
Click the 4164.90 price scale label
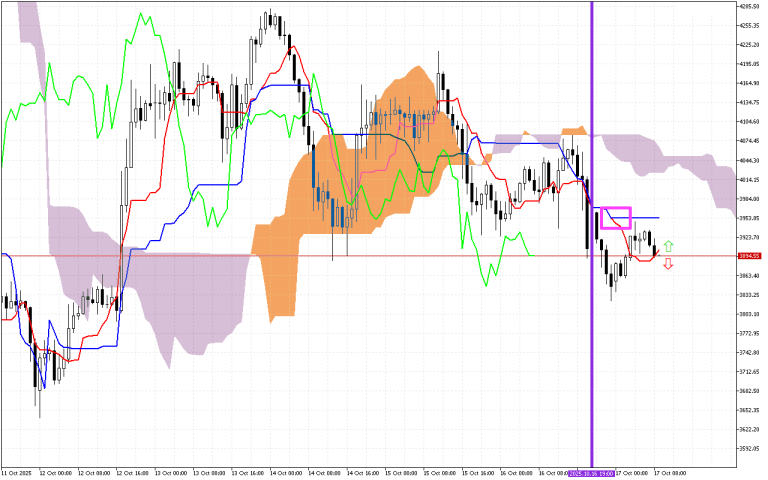pos(749,83)
